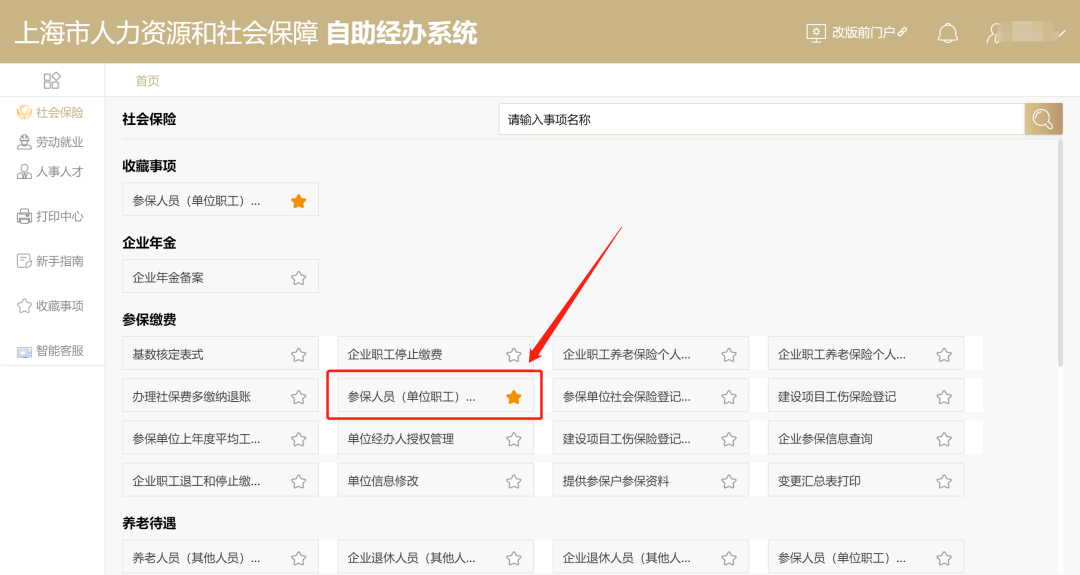Open 企业参保信息查询 item
Screen dimensions: 1080x575
tap(866, 439)
